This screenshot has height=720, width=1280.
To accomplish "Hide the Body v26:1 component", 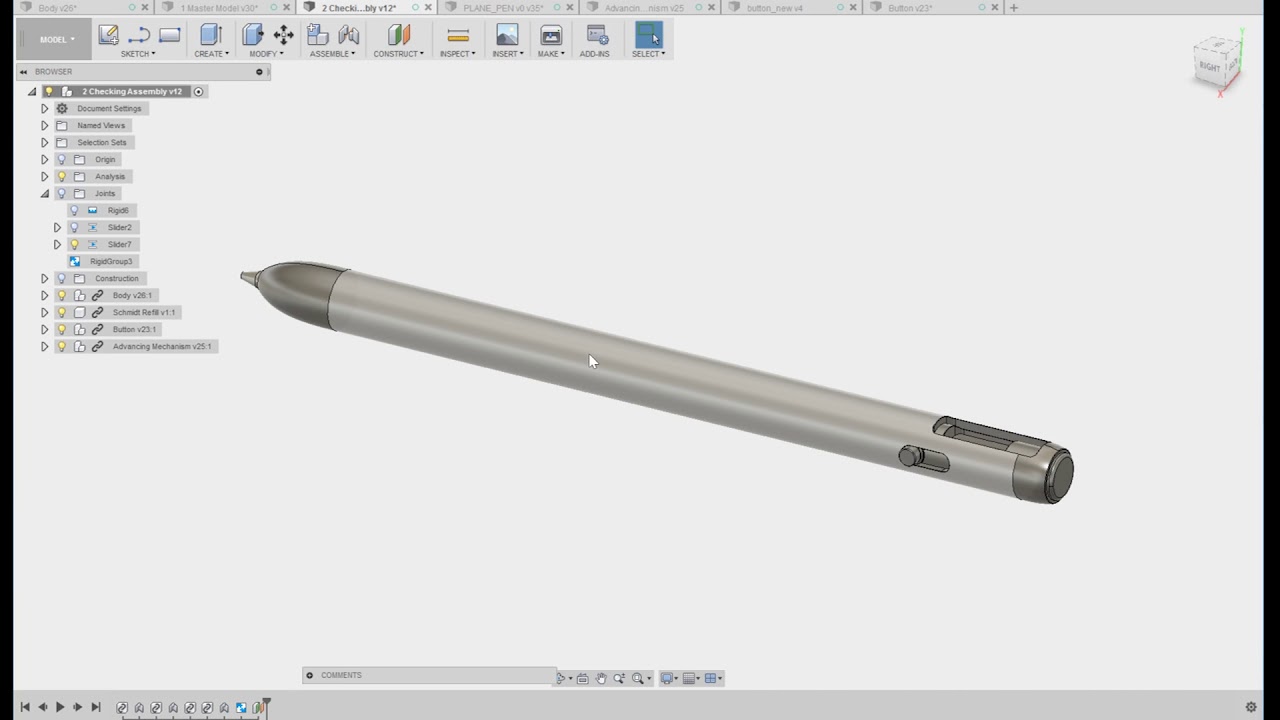I will [61, 295].
